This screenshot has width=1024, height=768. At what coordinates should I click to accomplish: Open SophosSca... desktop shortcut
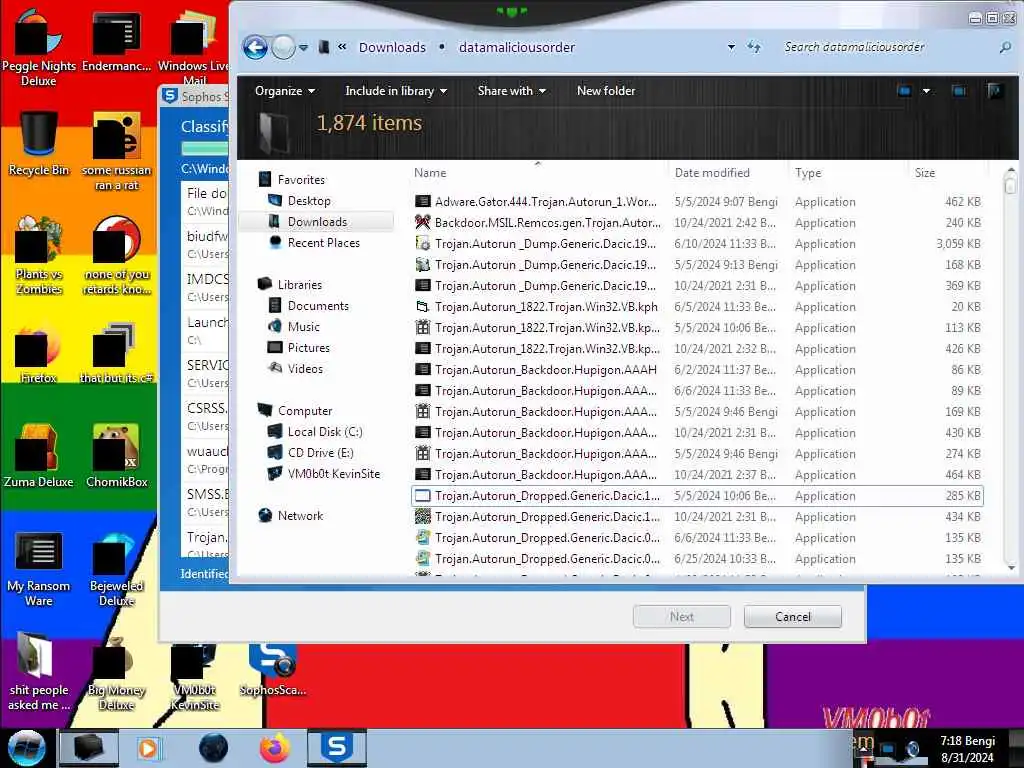click(x=272, y=669)
